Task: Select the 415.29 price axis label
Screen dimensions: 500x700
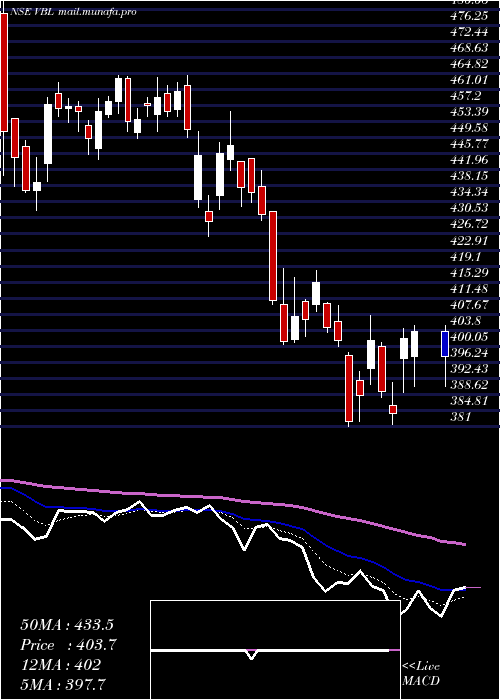Action: [470, 272]
